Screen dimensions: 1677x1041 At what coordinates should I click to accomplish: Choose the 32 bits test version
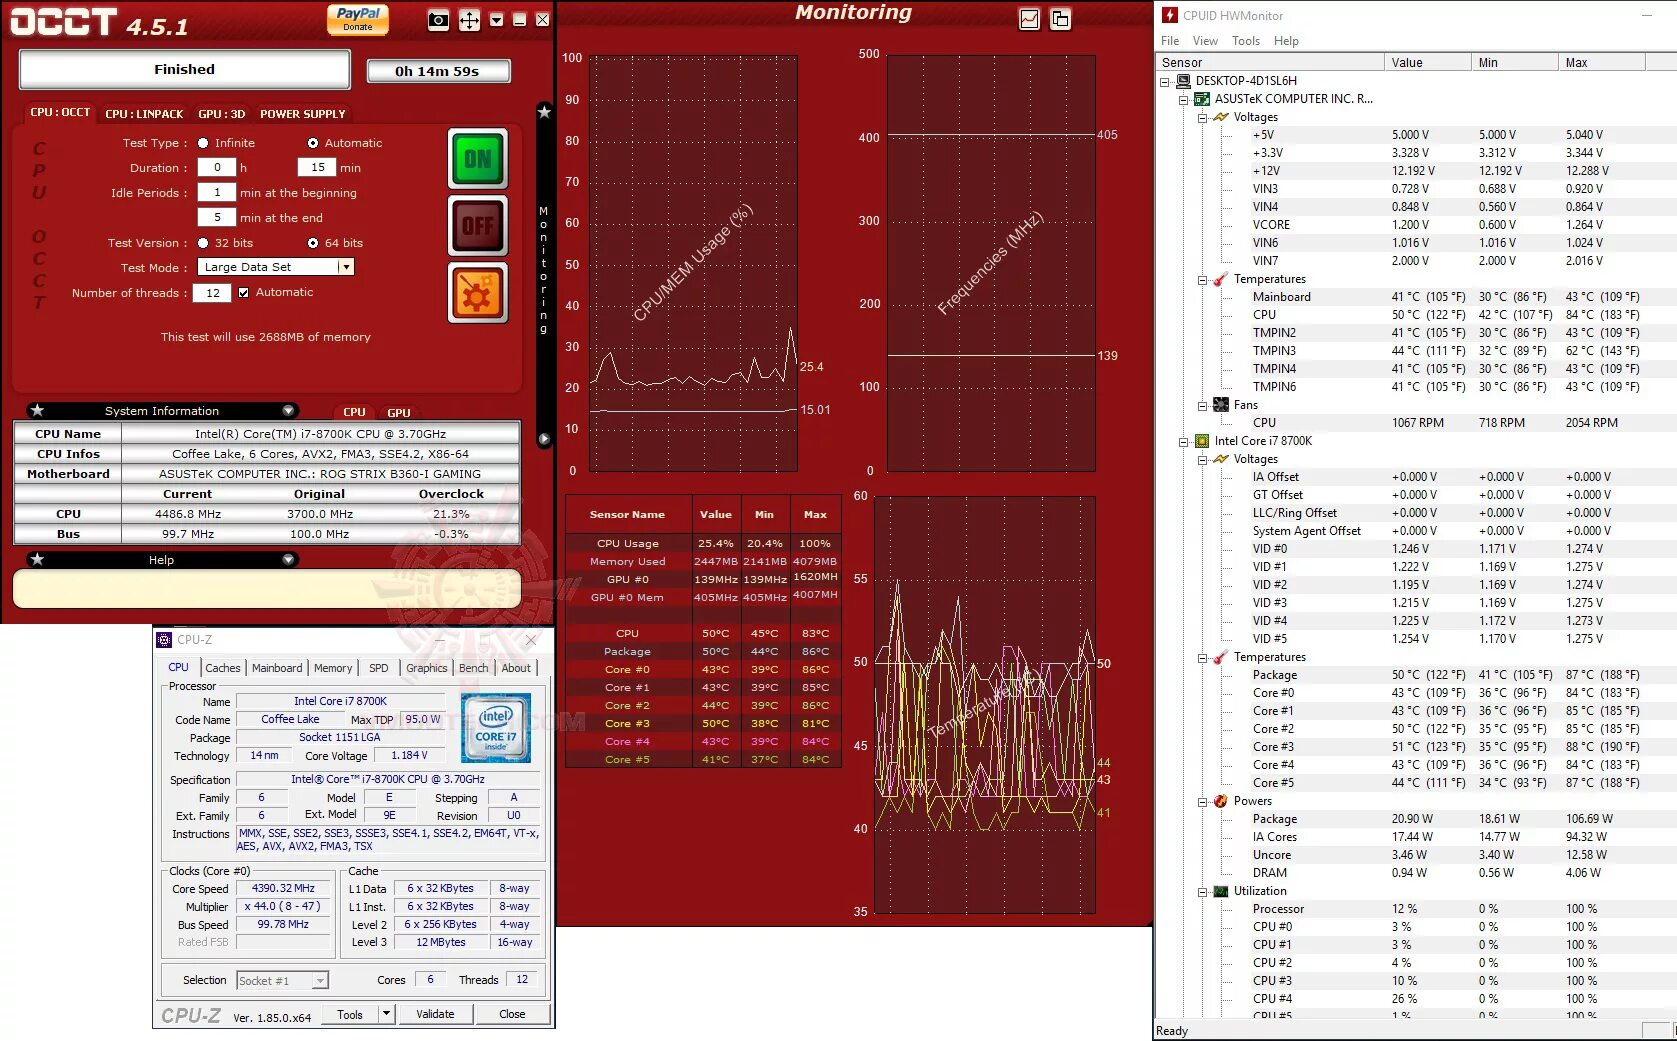(x=203, y=243)
